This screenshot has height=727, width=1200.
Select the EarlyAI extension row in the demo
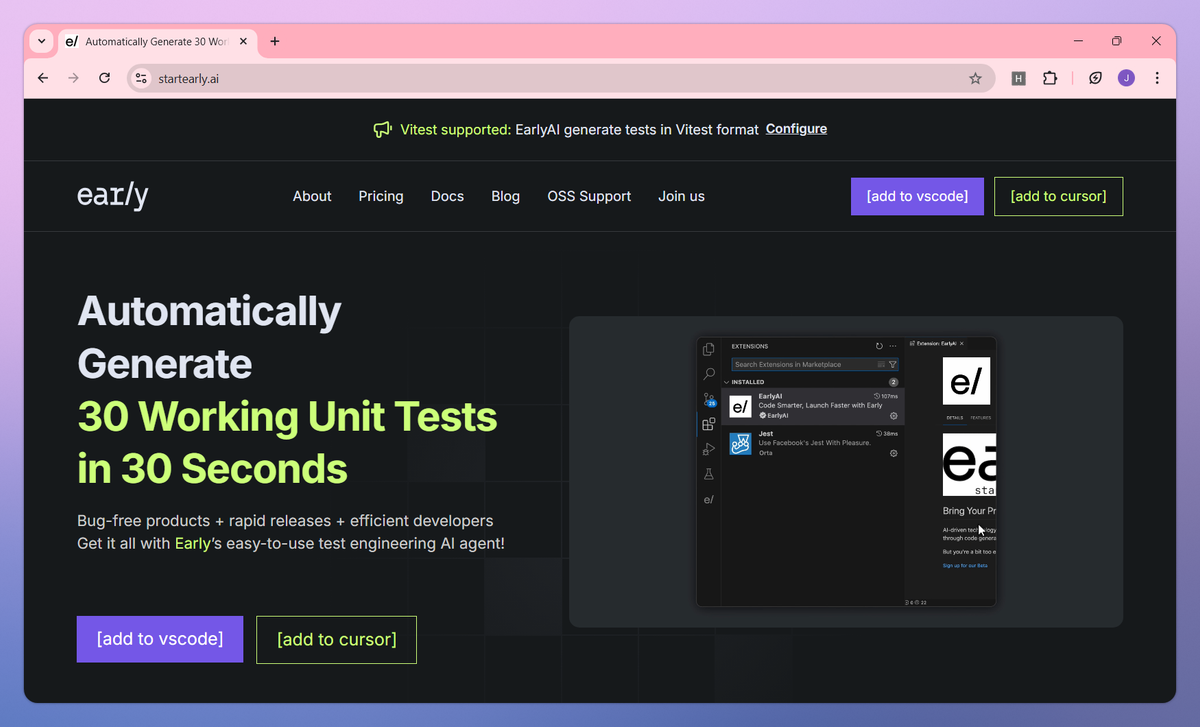(813, 406)
